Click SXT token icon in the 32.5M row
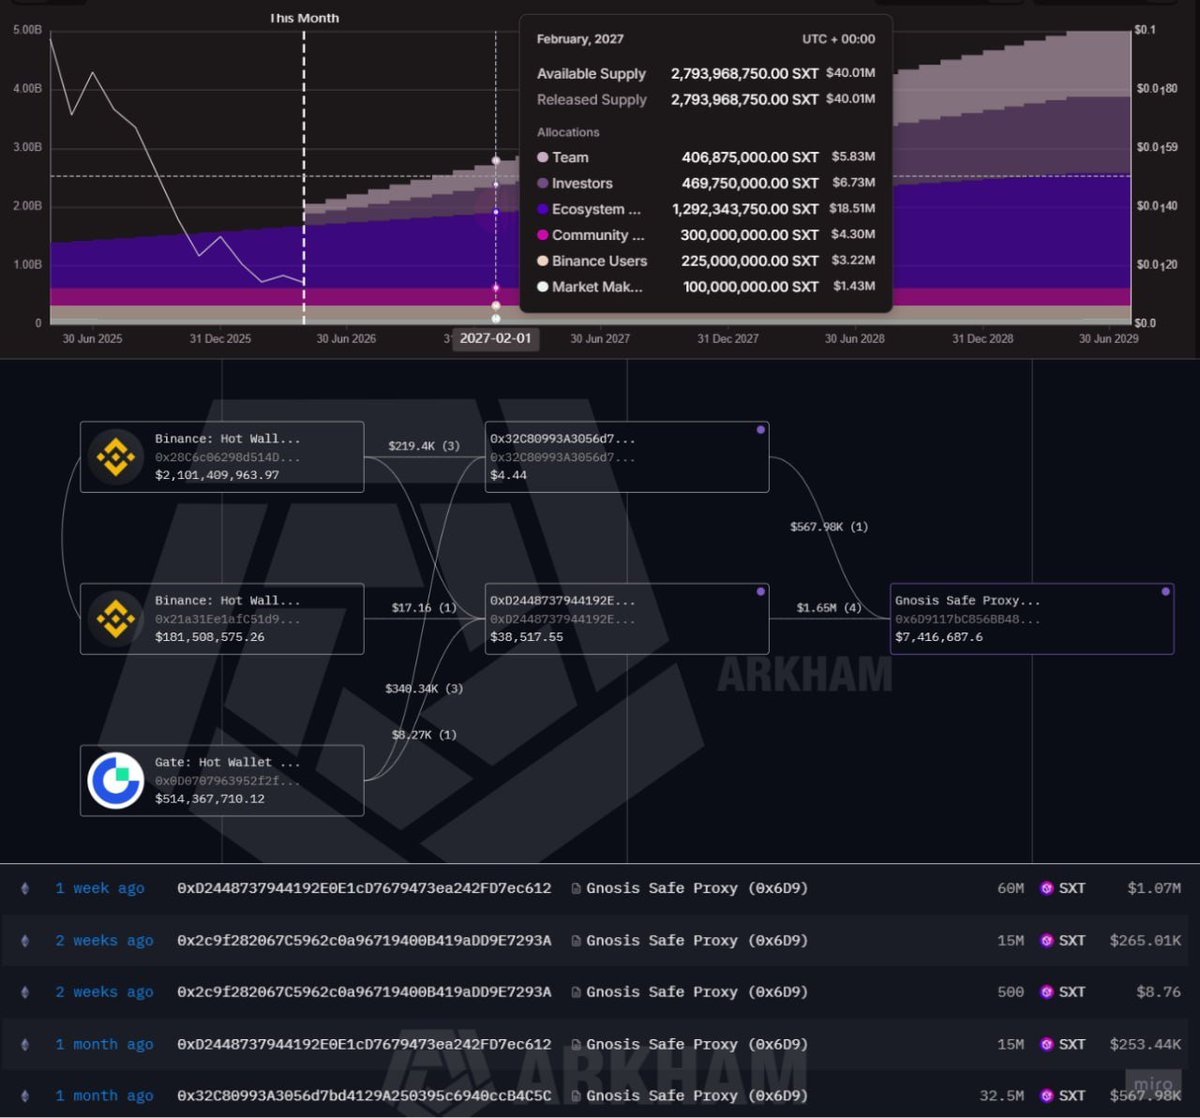The width and height of the screenshot is (1200, 1118). click(x=1046, y=1096)
